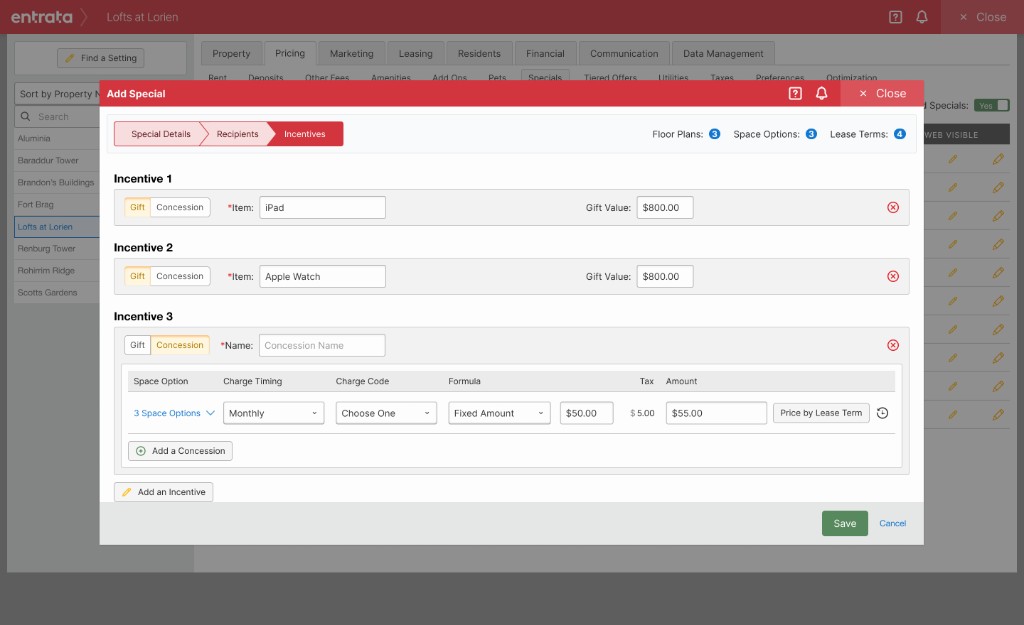Screen dimensions: 1024x625
Task: Click the Incentive 2 Gift Value field
Action: coord(665,276)
